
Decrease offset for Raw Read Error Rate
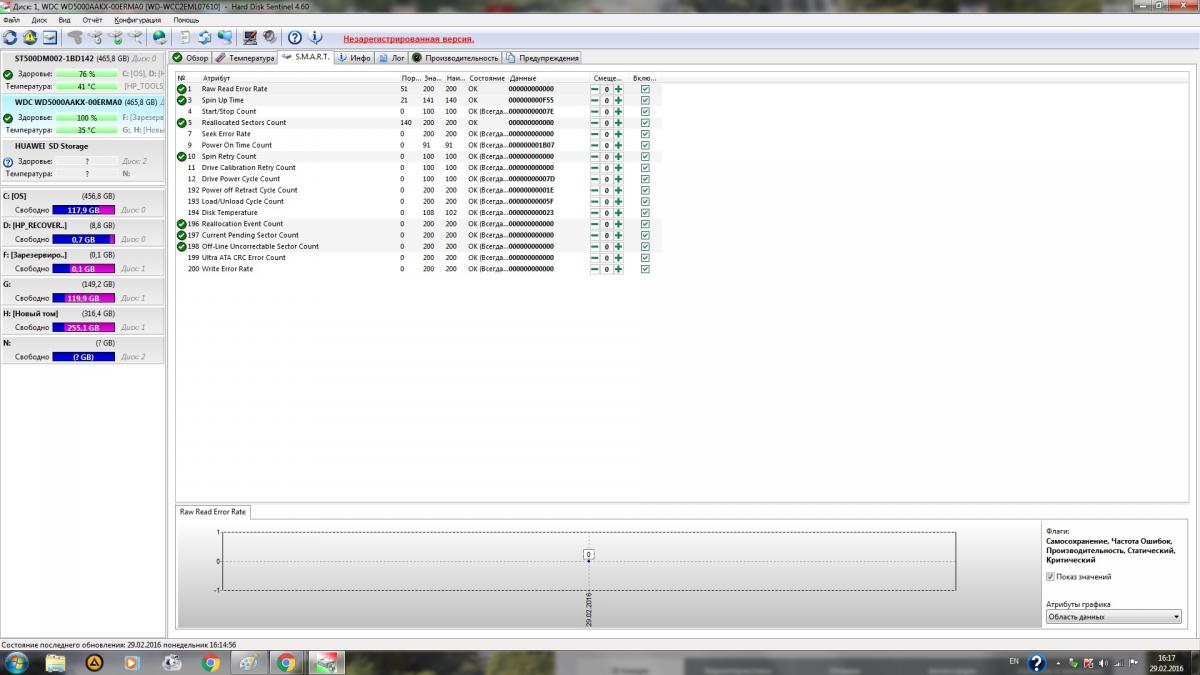point(595,89)
